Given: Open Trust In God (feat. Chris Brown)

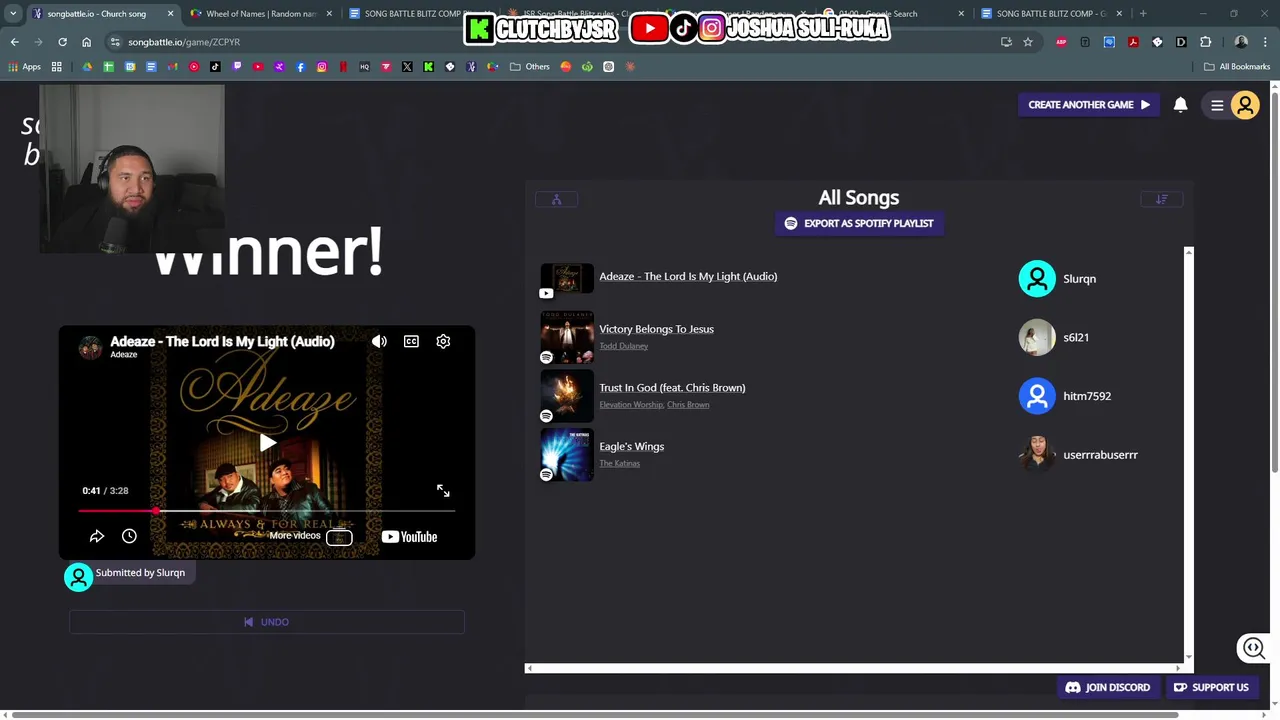Looking at the screenshot, I should [672, 387].
